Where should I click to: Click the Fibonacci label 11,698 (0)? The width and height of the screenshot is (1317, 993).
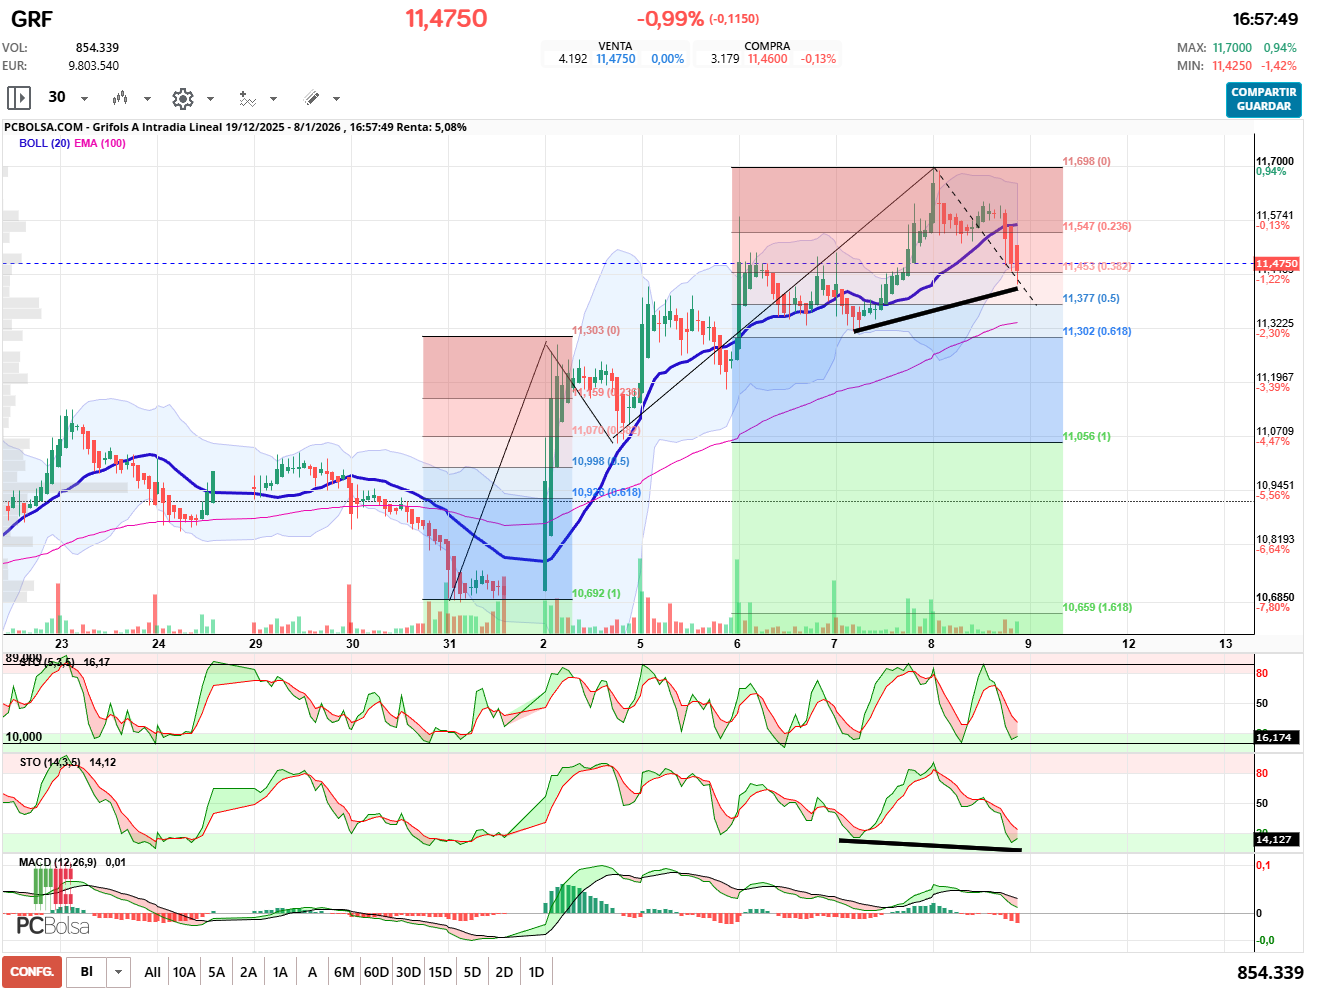click(x=1087, y=161)
